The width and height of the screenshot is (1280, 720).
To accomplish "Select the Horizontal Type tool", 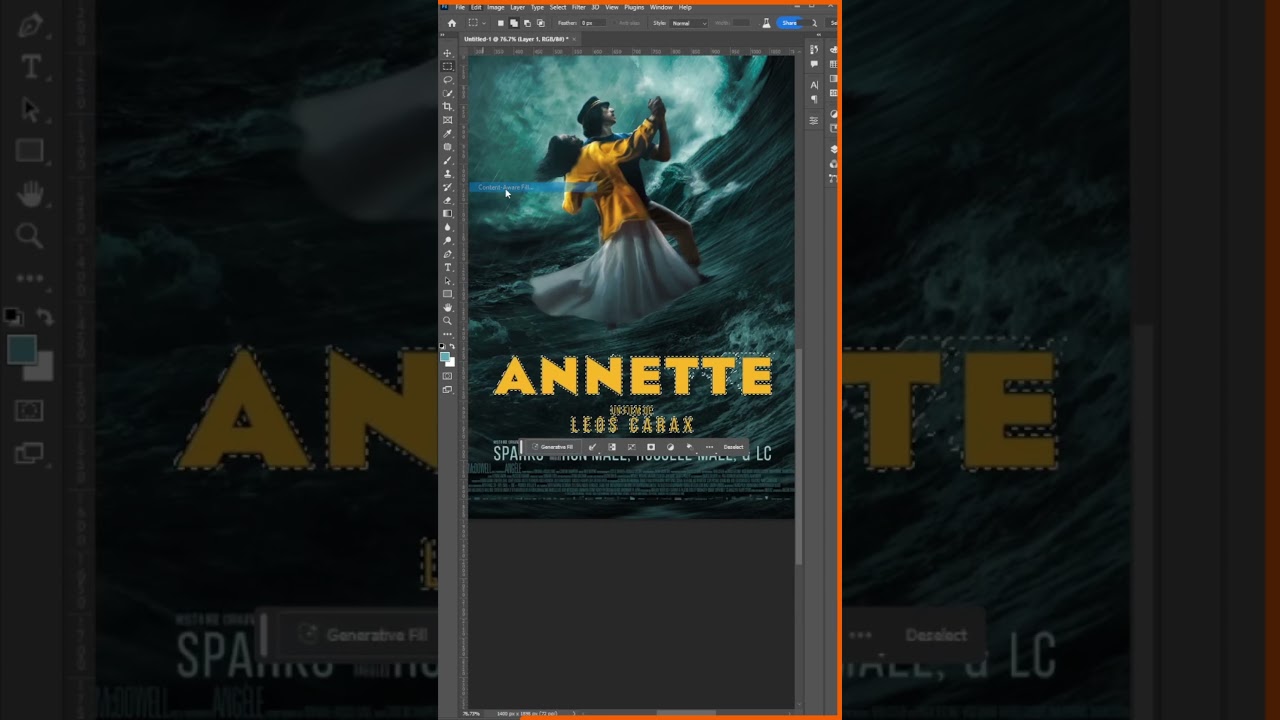I will 447,267.
